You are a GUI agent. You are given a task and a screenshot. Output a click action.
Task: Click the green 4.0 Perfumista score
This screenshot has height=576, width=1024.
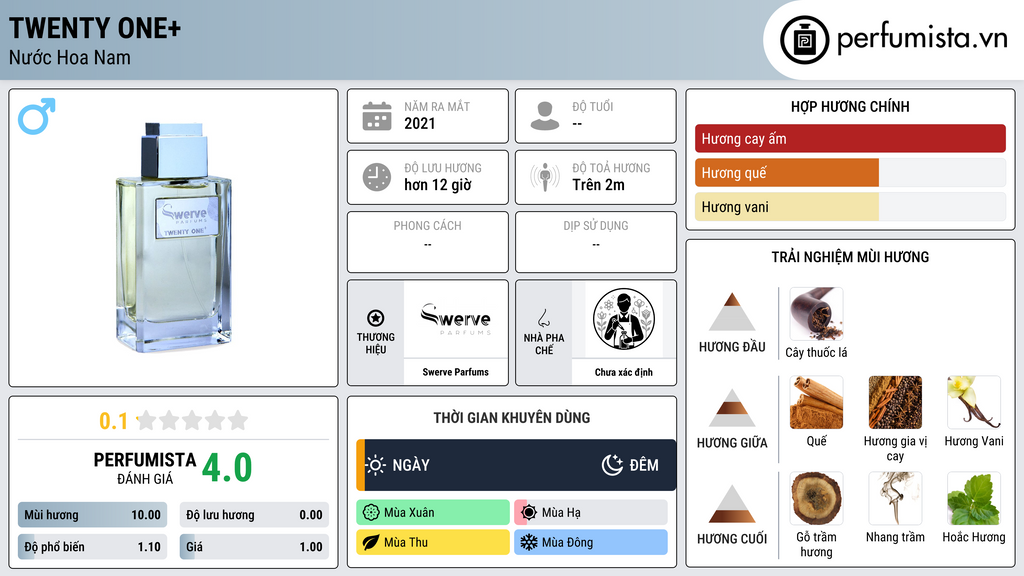[x=227, y=468]
